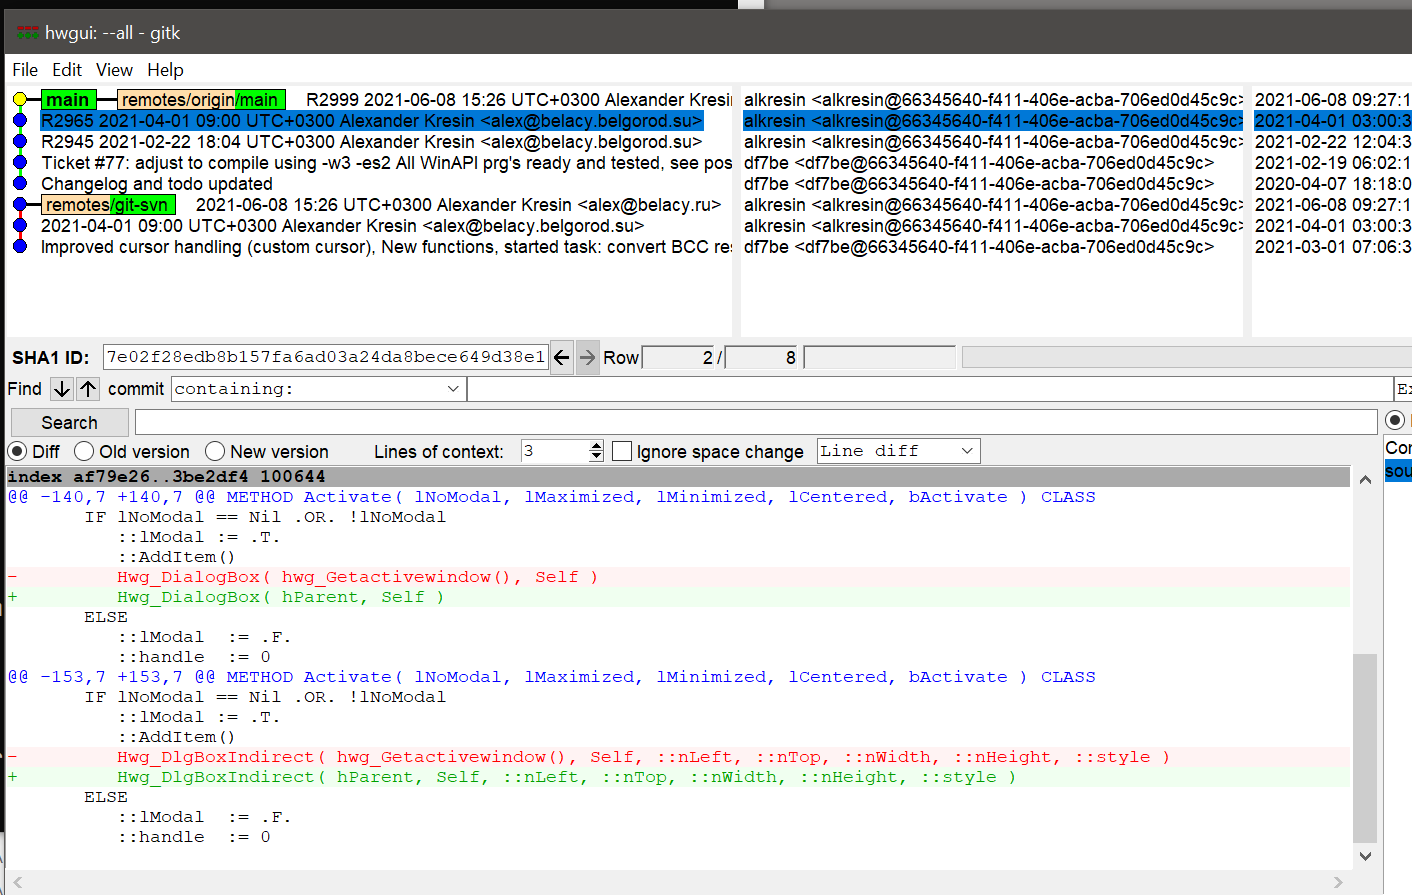Open the View menu

(x=114, y=70)
